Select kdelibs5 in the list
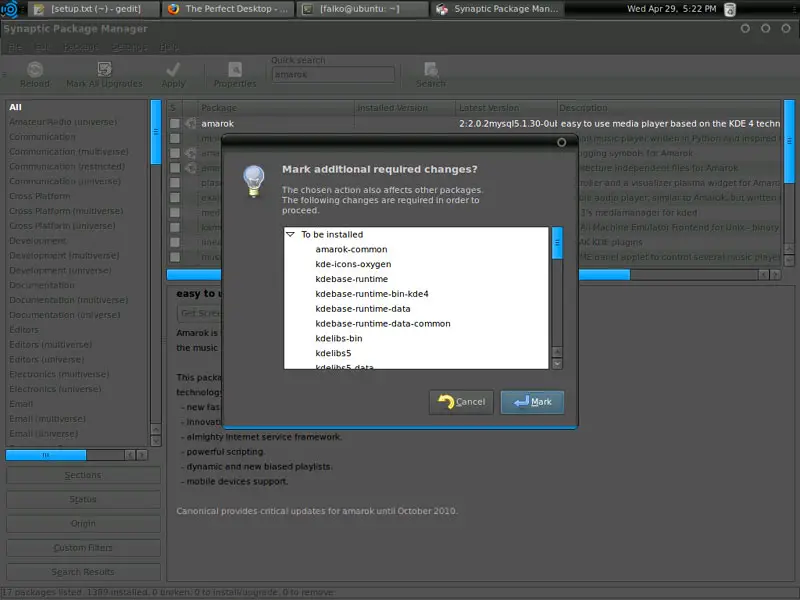The width and height of the screenshot is (800, 600). (333, 353)
